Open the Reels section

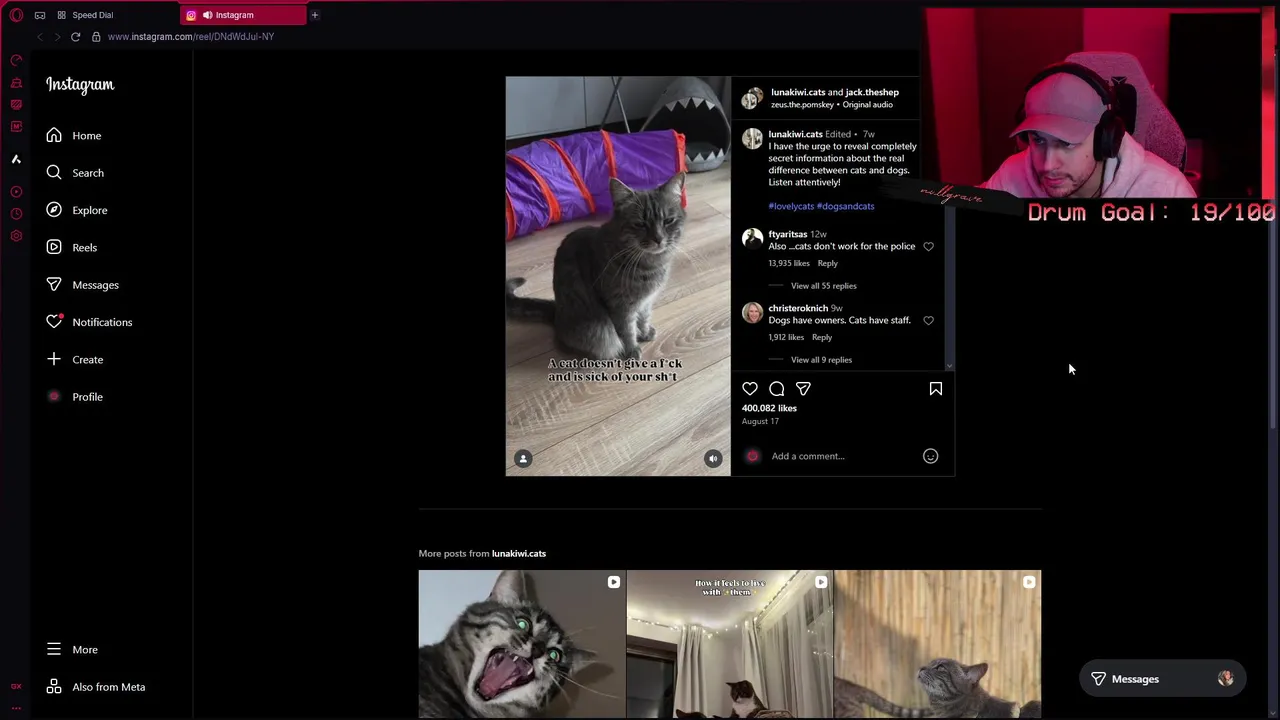click(x=71, y=247)
